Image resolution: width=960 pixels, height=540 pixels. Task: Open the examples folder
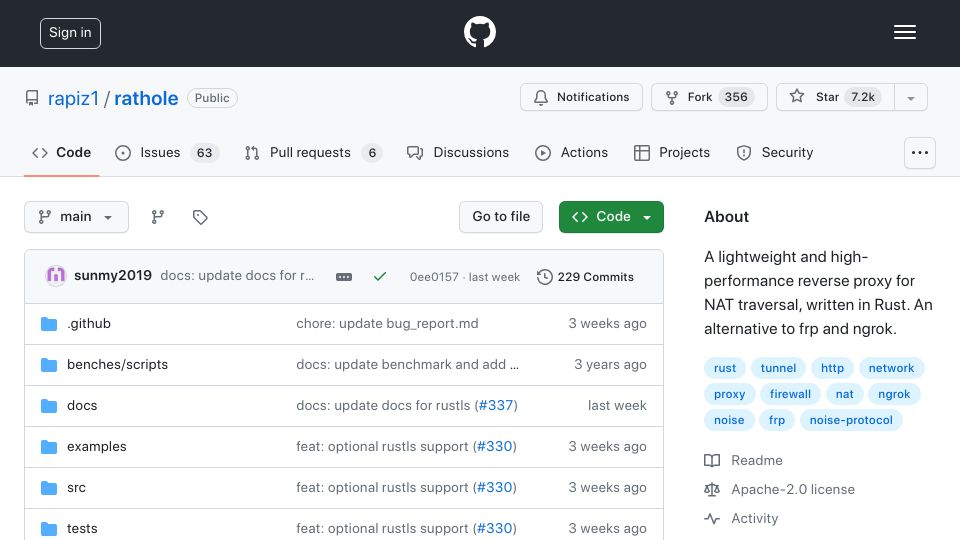(97, 446)
